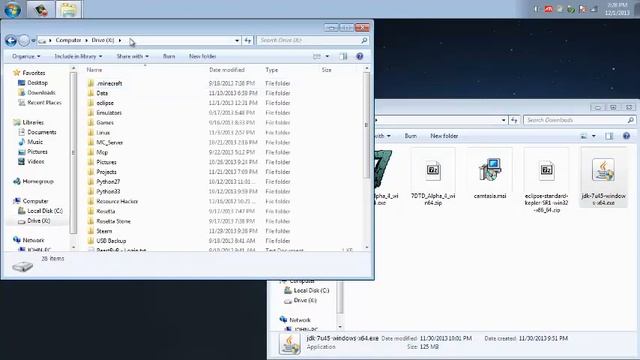Click the taskbar clock
The image size is (640, 360).
pos(617,9)
